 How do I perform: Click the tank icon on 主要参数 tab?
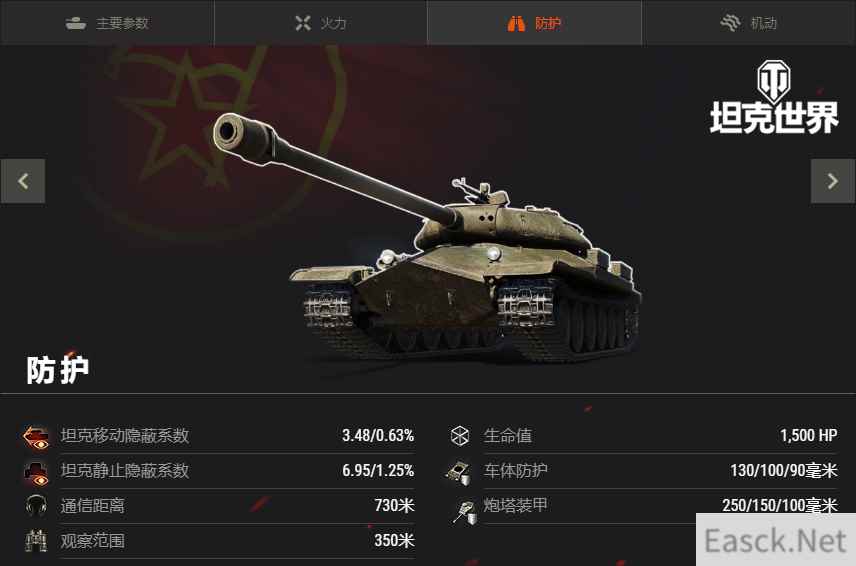[x=76, y=23]
